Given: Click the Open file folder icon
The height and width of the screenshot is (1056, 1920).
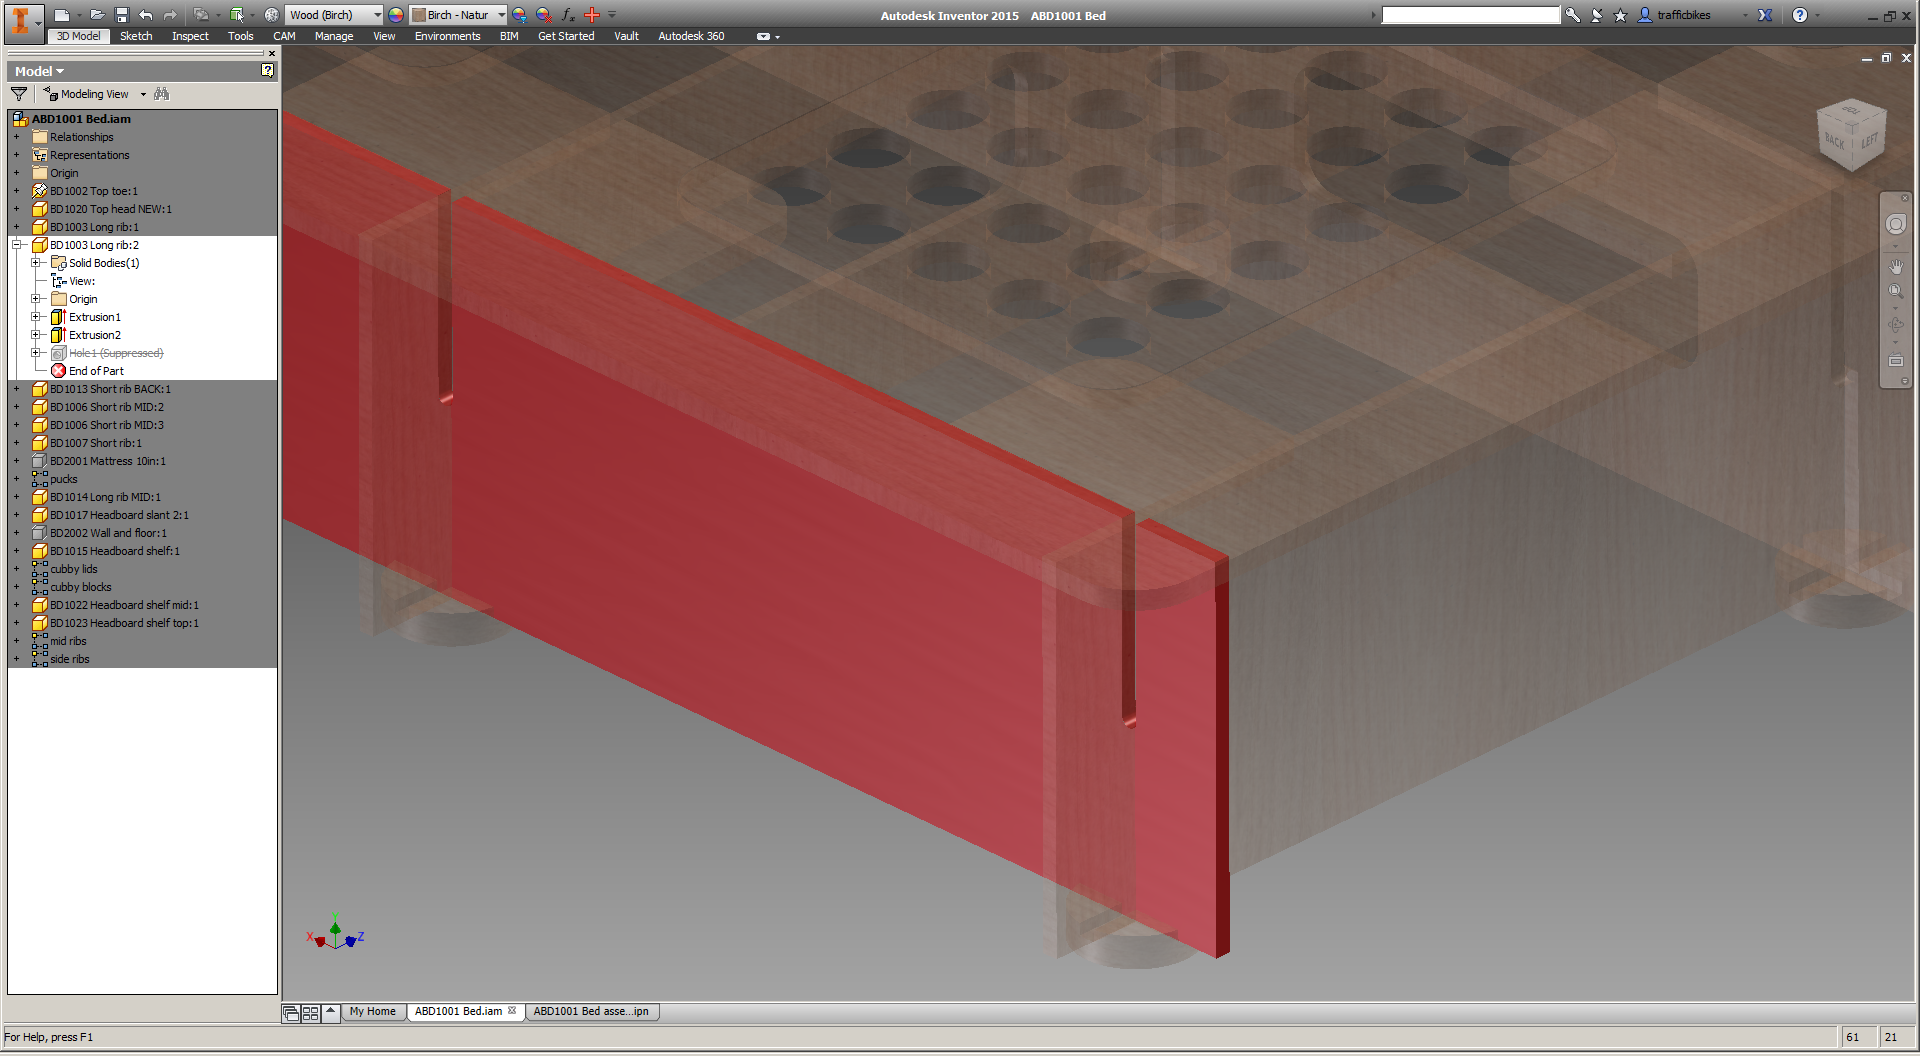Looking at the screenshot, I should pos(97,15).
